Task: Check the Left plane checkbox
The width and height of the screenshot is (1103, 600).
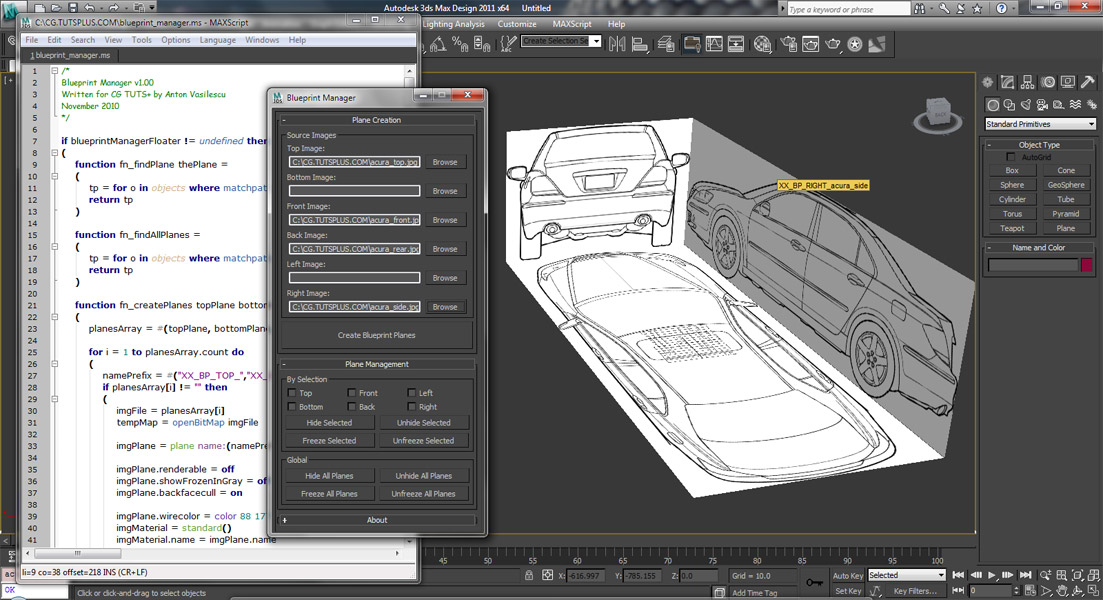Action: click(x=412, y=392)
